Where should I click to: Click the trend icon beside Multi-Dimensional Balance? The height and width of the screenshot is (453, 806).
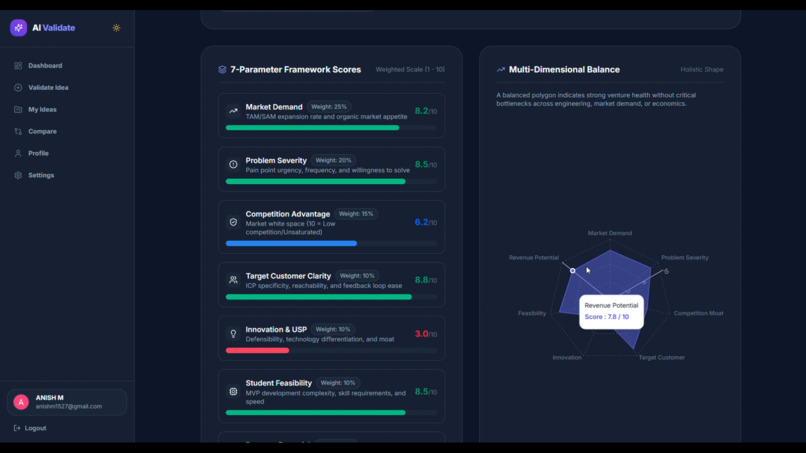(501, 69)
